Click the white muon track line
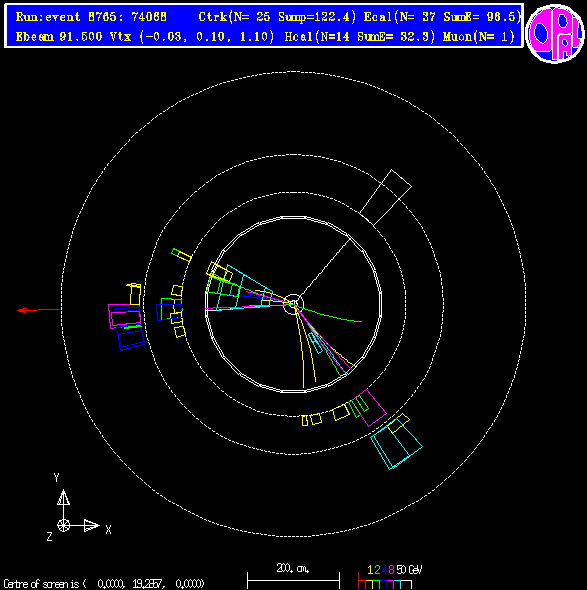Screen dimensions: 587x590 point(325,268)
